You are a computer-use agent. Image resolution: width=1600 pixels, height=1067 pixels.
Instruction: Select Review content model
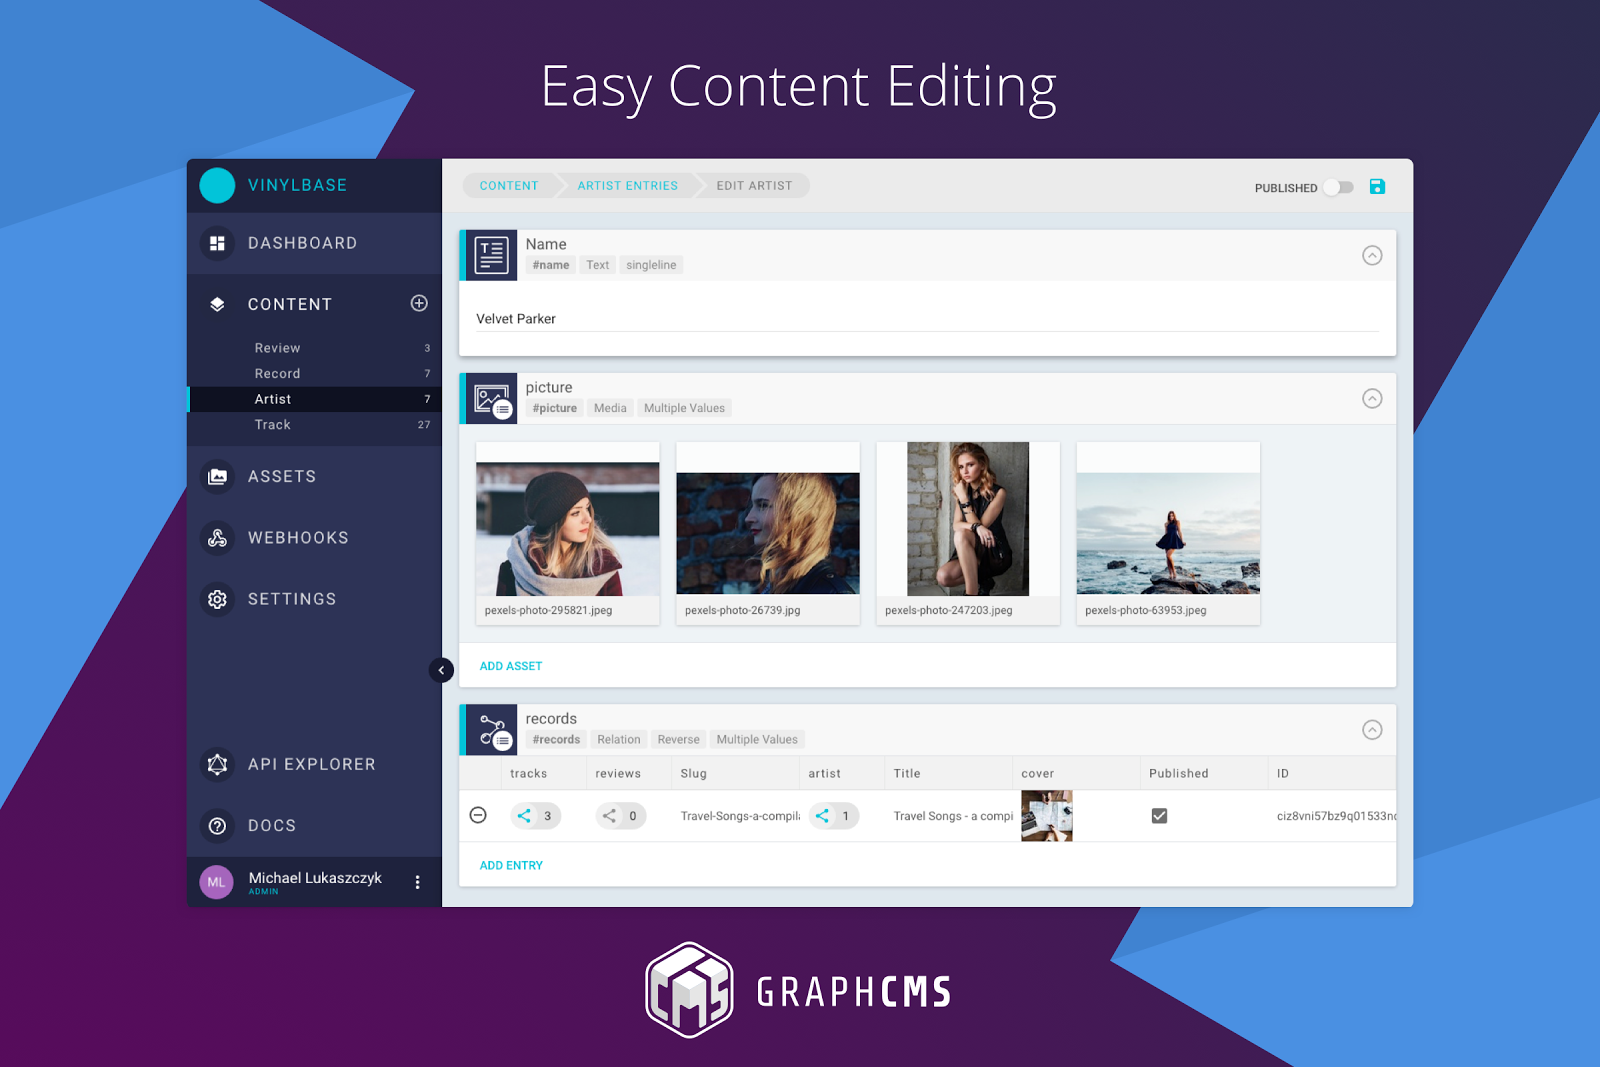(314, 348)
